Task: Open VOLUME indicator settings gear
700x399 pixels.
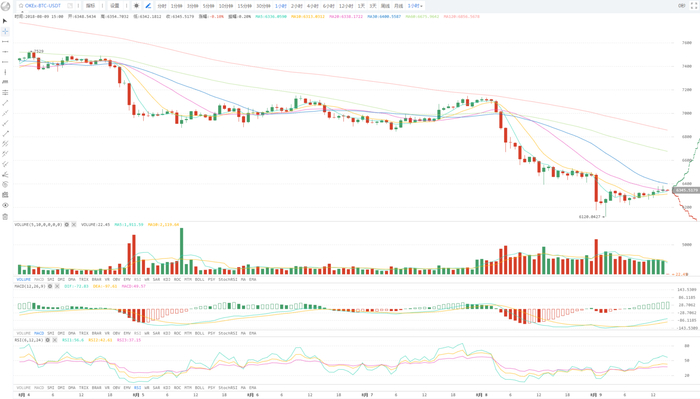Action: [67, 224]
